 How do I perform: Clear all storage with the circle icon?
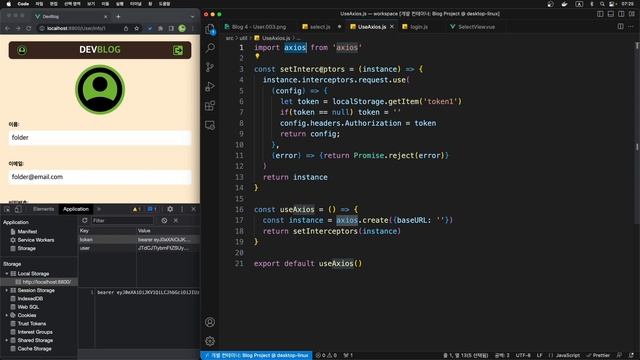[x=164, y=220]
